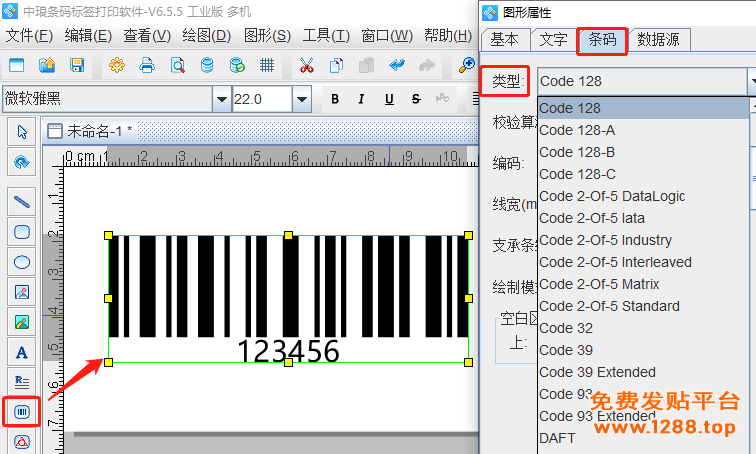Screen dimensions: 756x454
Task: Choose Code 2-Of-5 Standard option
Action: click(644, 306)
